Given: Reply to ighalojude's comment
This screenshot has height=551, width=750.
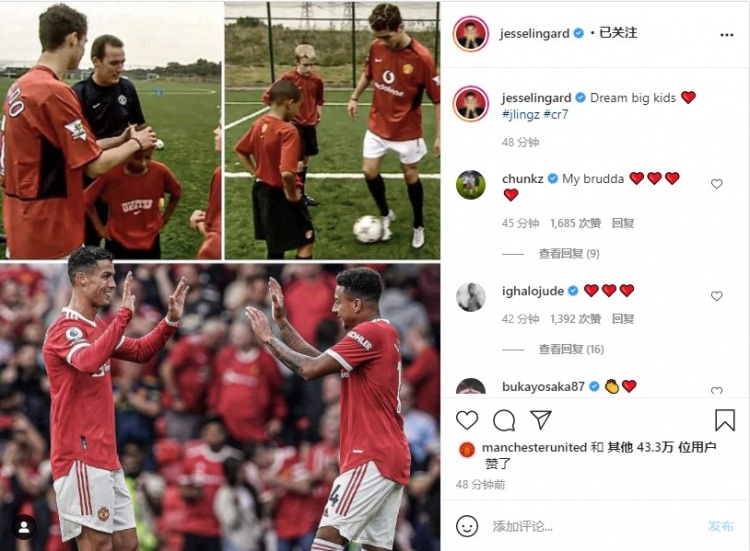Looking at the screenshot, I should pos(623,319).
